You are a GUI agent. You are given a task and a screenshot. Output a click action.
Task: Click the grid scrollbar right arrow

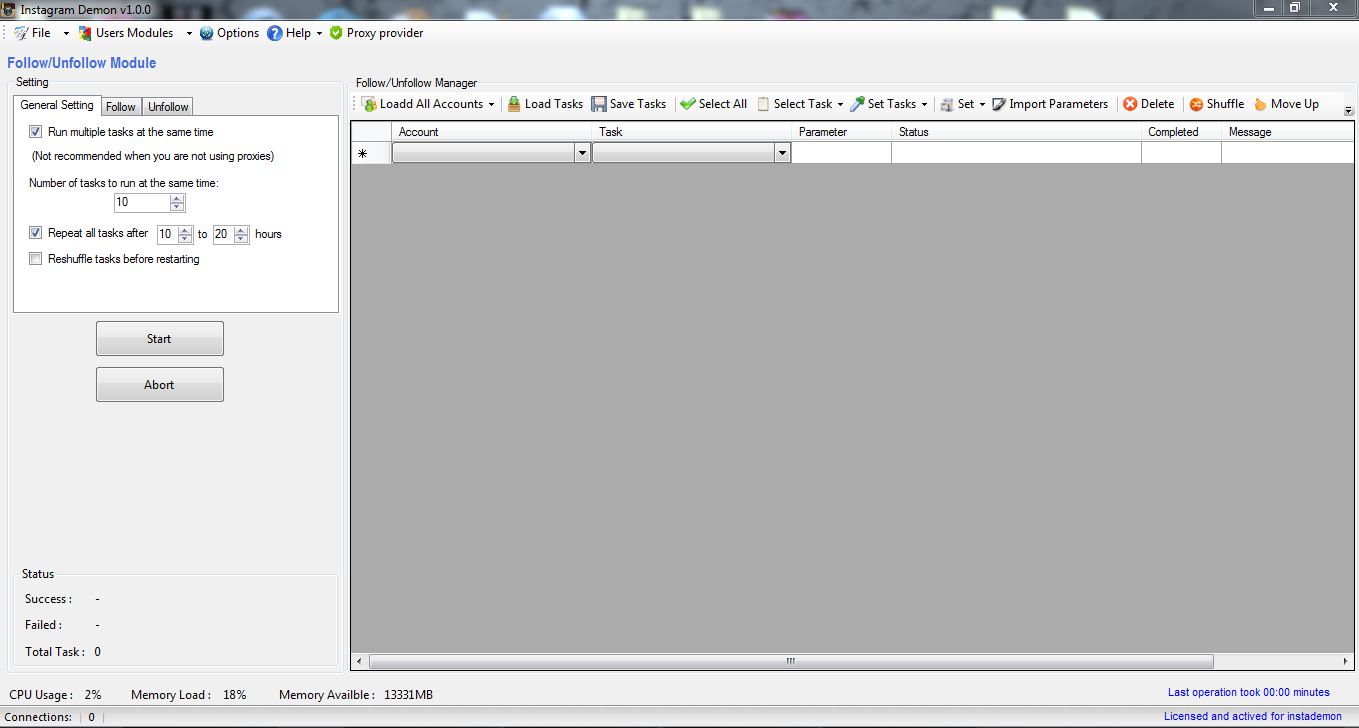point(1346,662)
